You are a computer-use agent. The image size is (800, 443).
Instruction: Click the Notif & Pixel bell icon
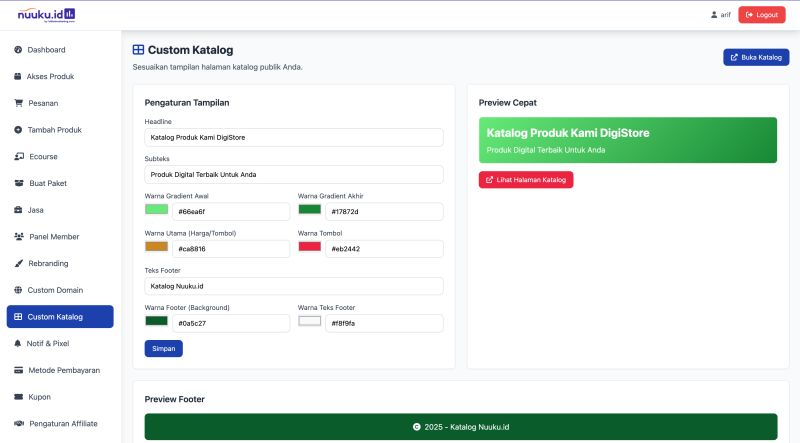(x=18, y=343)
